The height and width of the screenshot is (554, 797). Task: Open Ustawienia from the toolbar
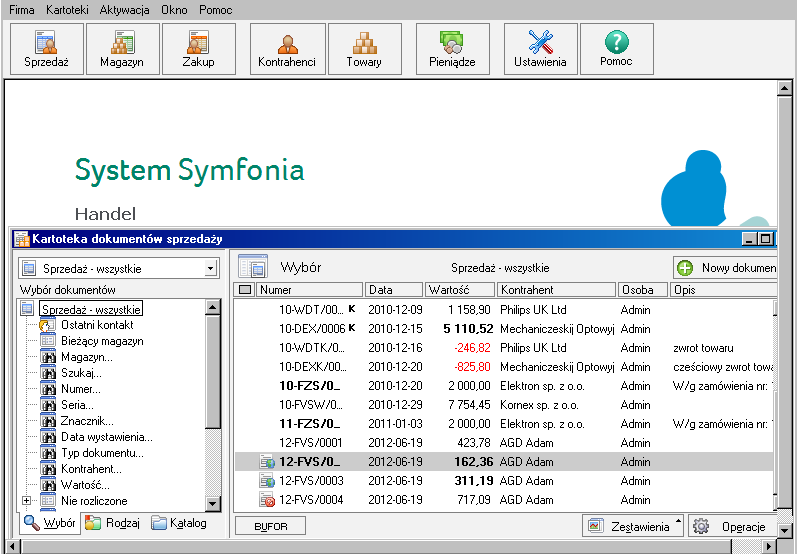[541, 49]
